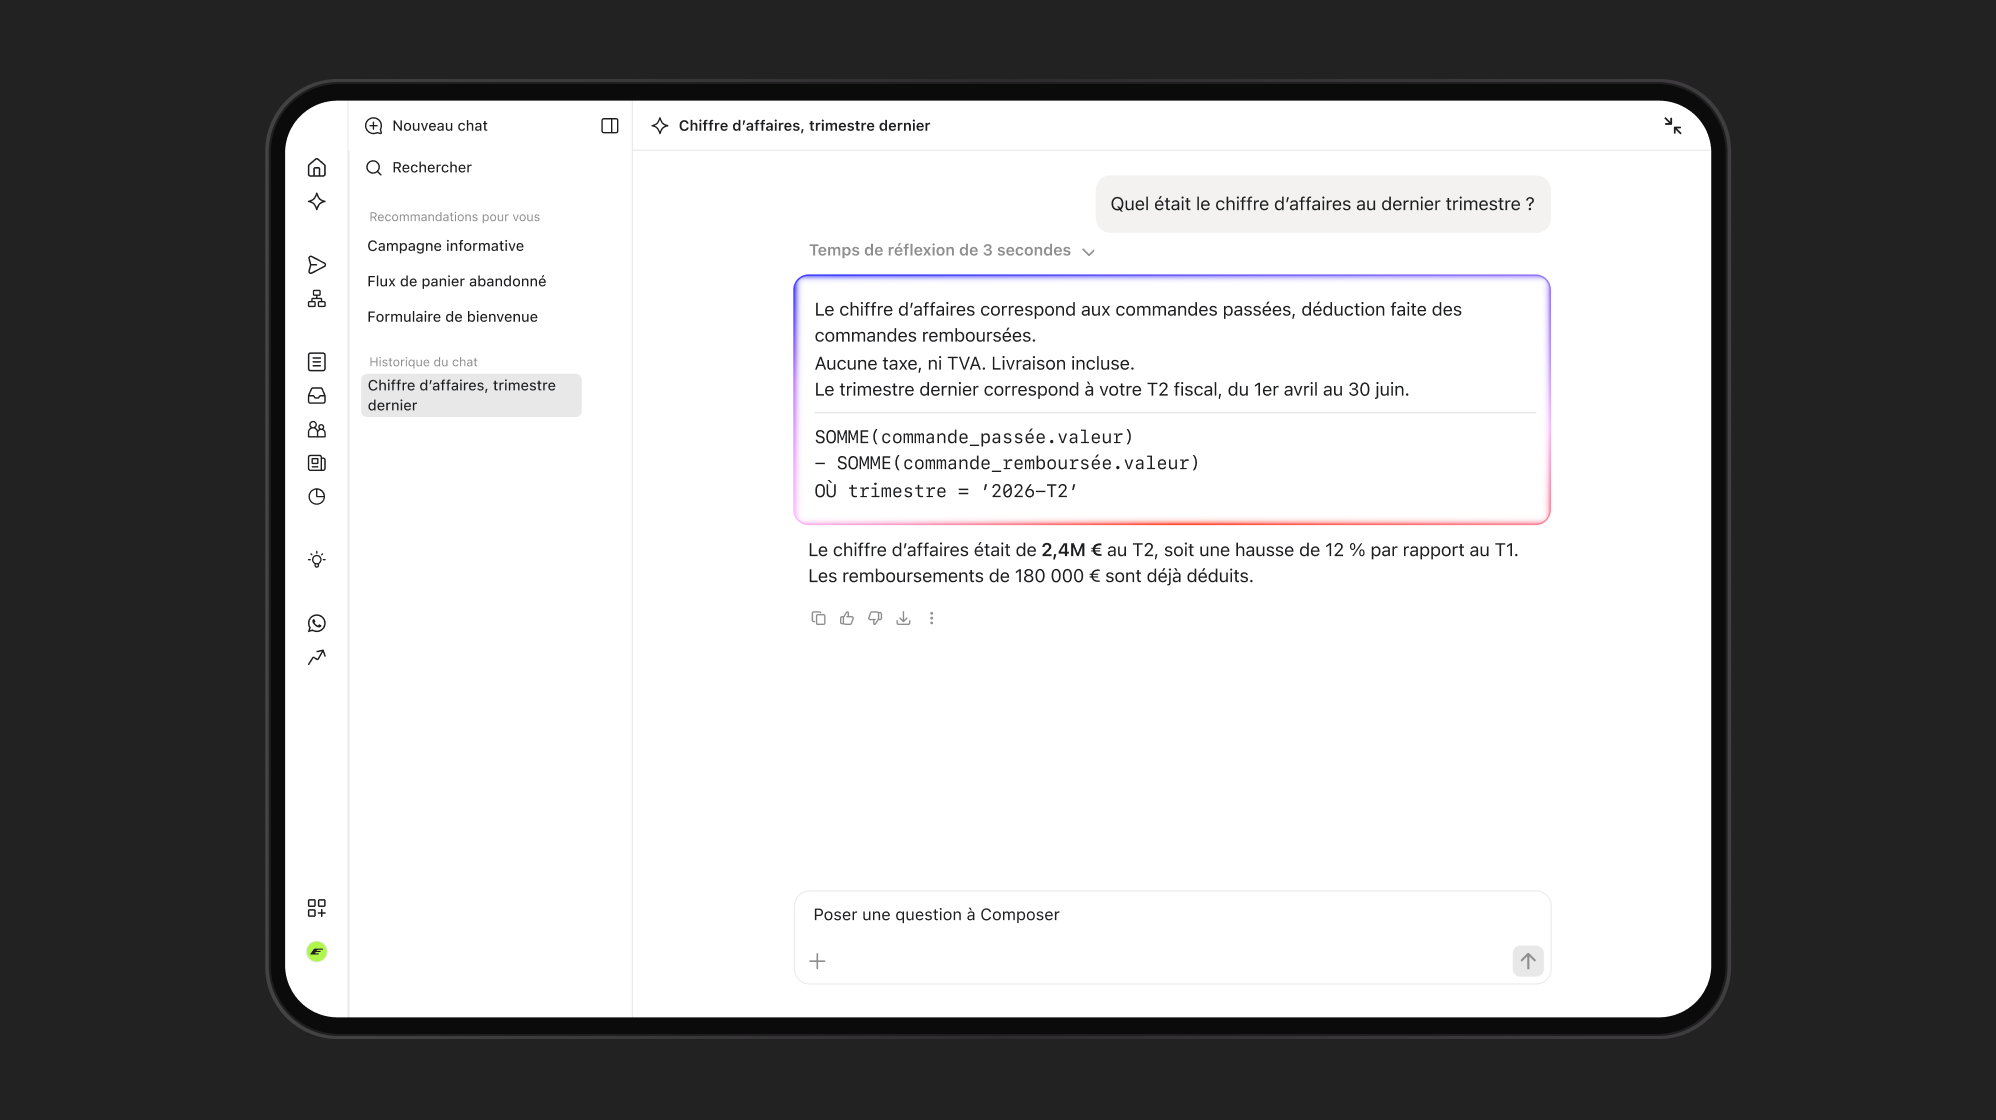1996x1120 pixels.
Task: Open the Analytics pie chart icon
Action: (x=317, y=497)
